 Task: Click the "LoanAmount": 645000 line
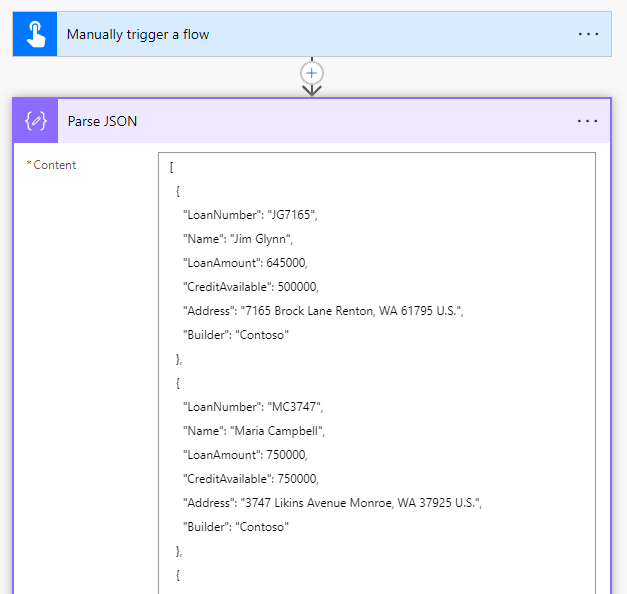[245, 263]
